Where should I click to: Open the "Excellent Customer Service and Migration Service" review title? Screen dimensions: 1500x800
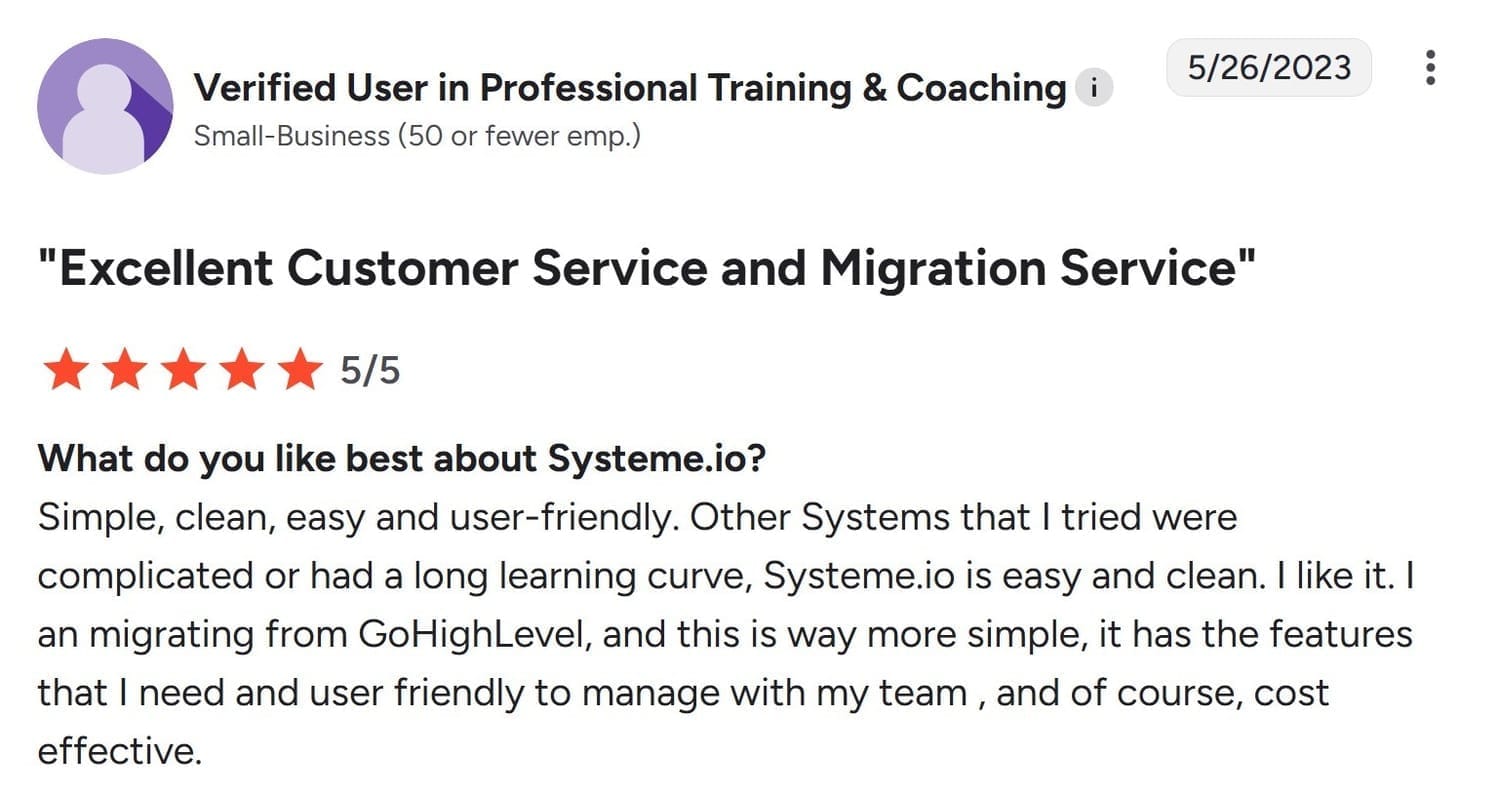click(646, 270)
